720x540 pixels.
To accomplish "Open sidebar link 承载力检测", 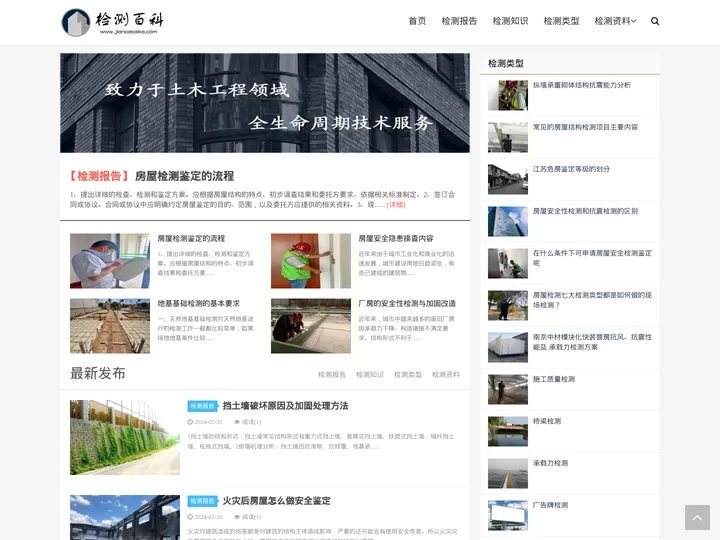I will [x=551, y=463].
